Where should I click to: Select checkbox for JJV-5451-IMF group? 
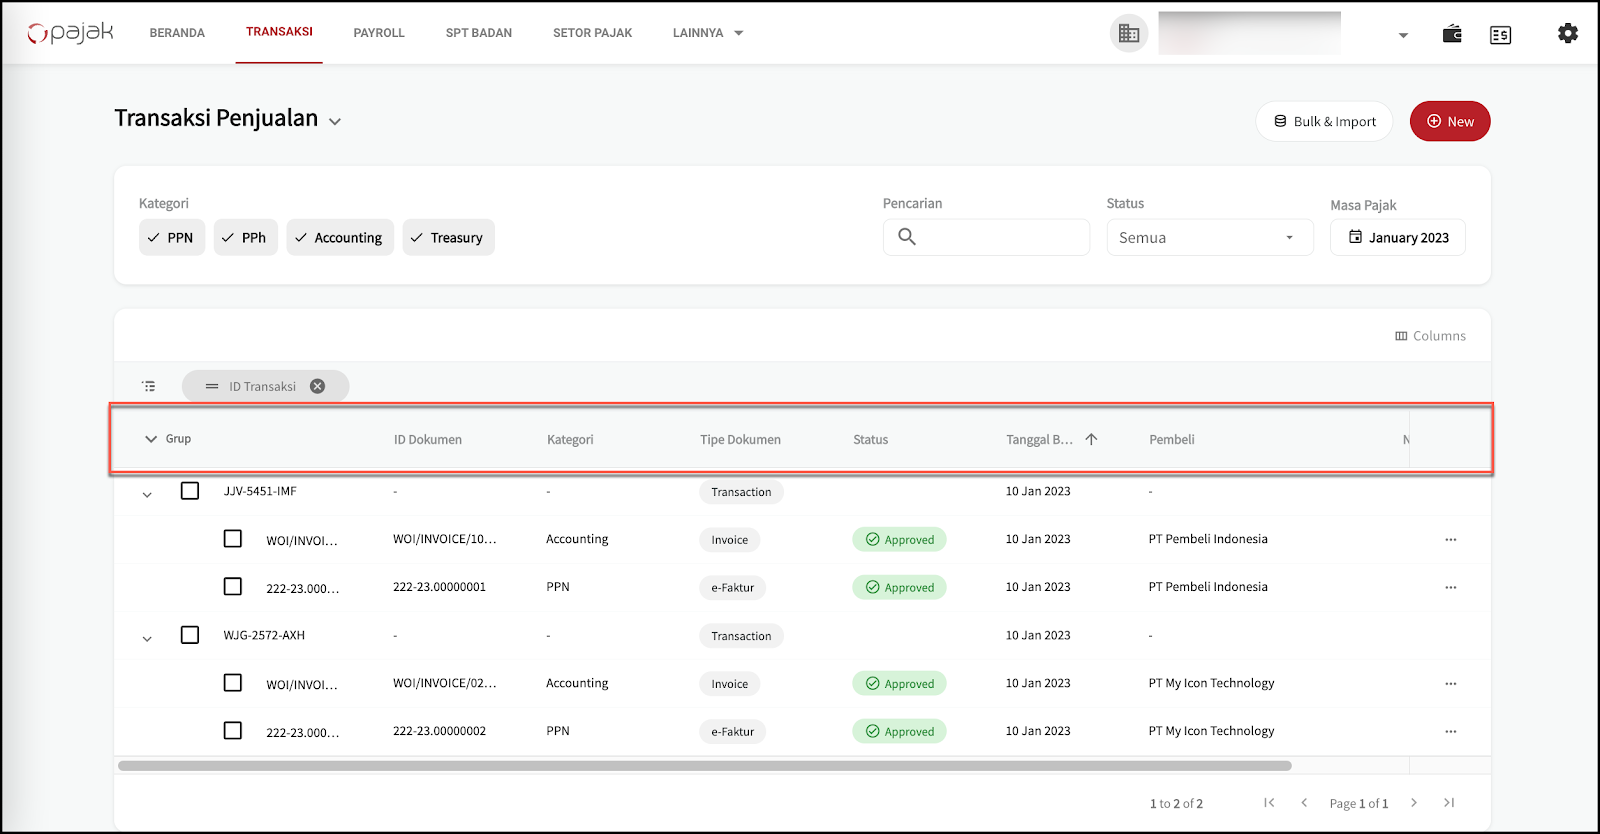(190, 491)
